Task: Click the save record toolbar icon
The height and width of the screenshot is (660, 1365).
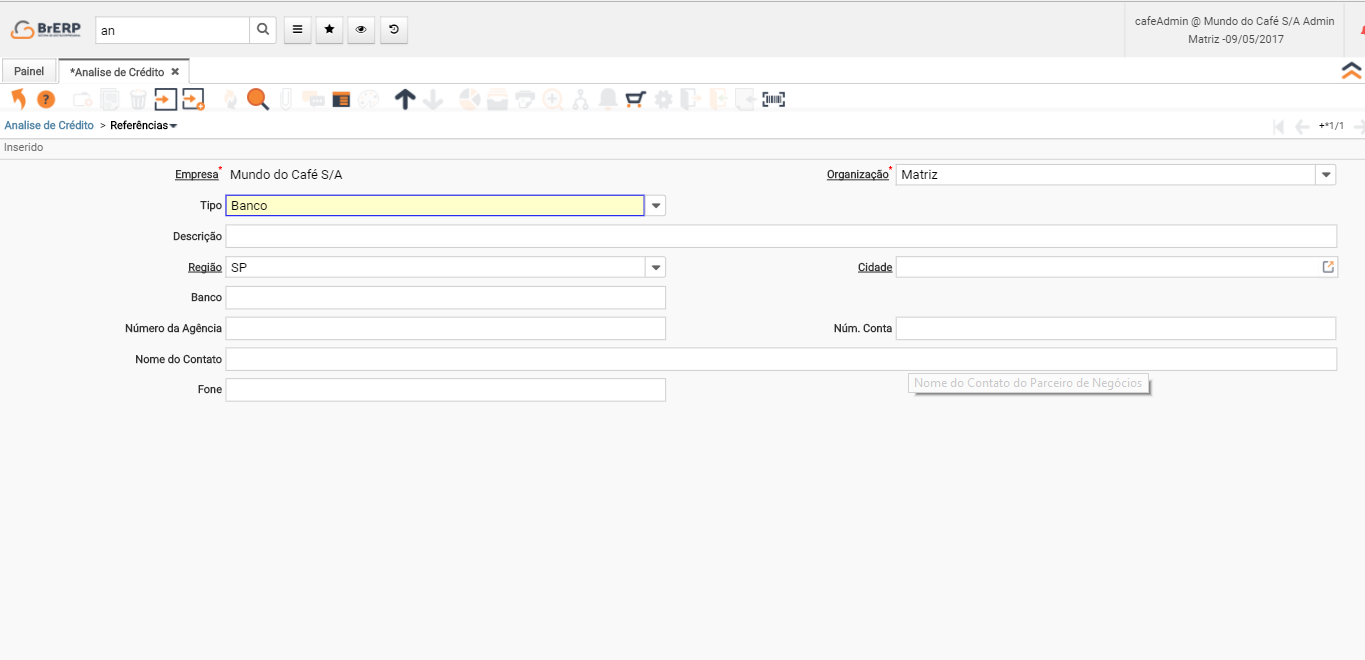Action: coord(165,99)
